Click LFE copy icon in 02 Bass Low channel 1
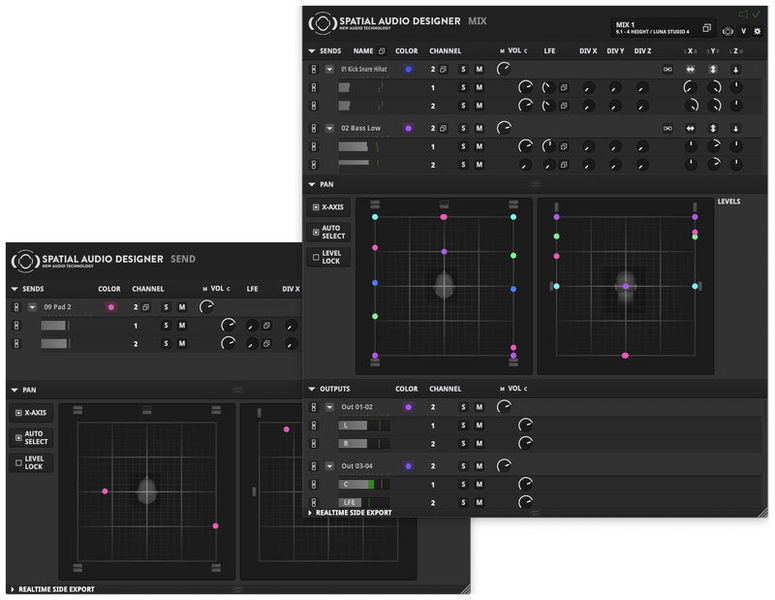The image size is (775, 600). tap(564, 147)
